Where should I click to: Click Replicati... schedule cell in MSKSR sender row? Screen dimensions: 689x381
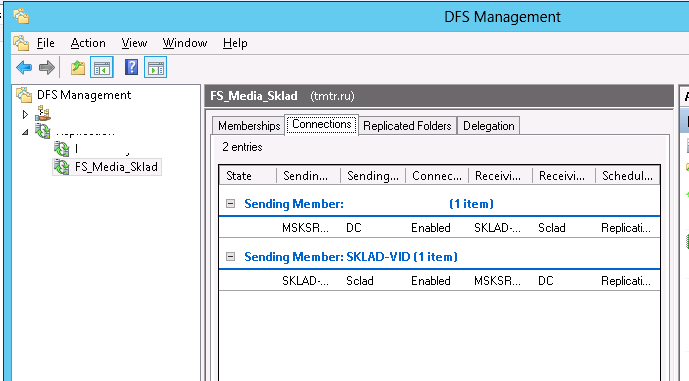point(626,228)
